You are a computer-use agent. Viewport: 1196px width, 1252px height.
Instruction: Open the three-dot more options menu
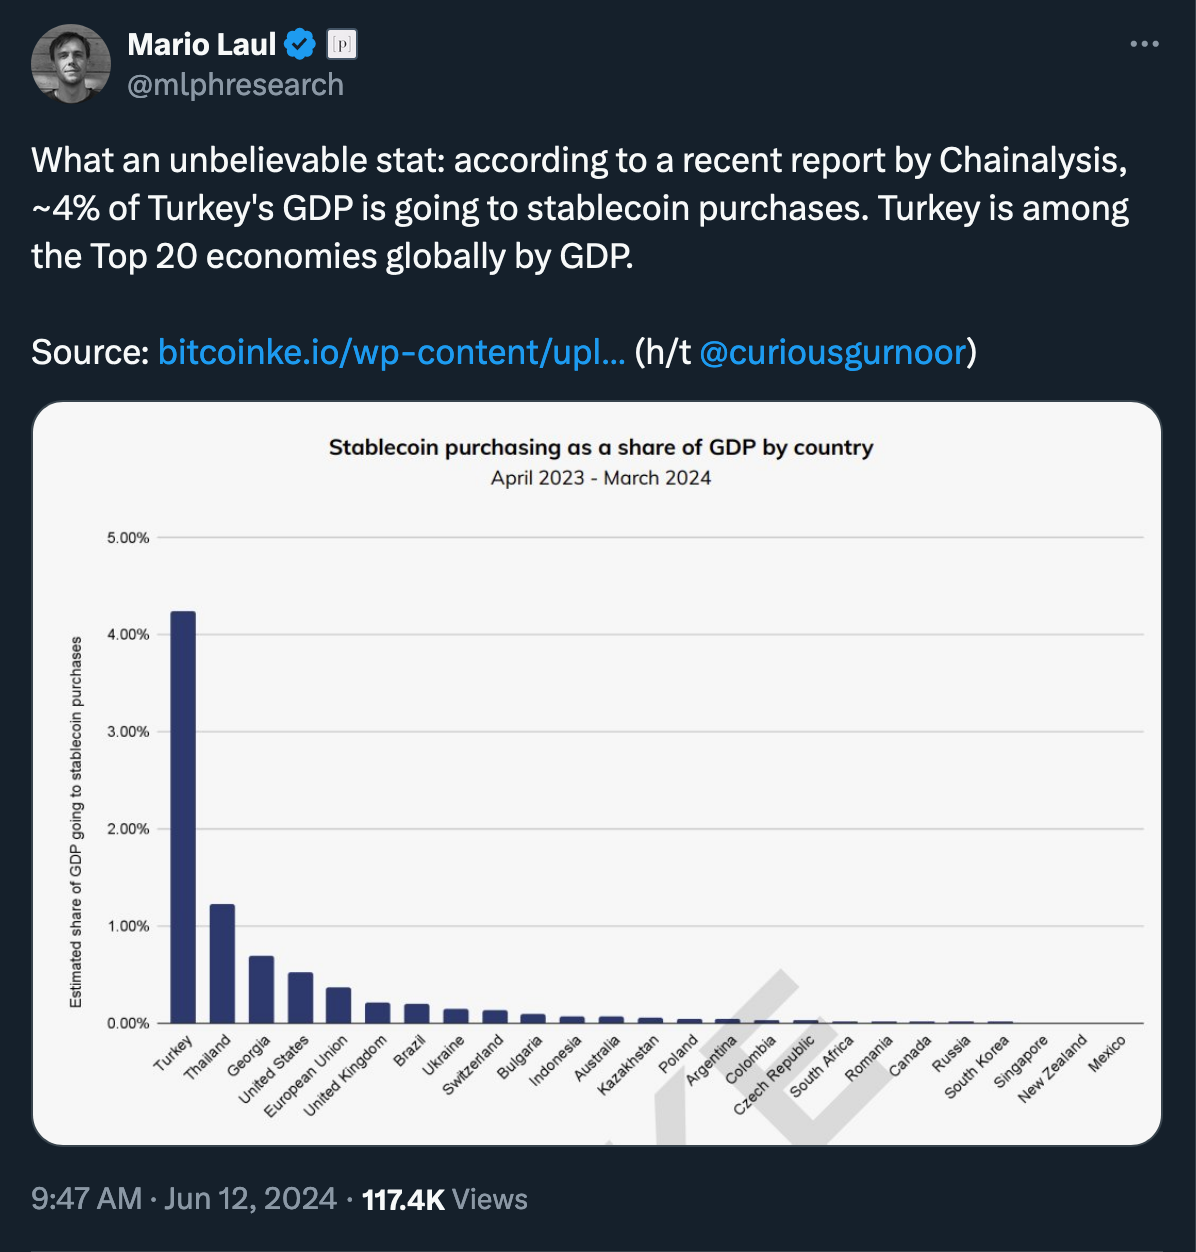pos(1144,44)
